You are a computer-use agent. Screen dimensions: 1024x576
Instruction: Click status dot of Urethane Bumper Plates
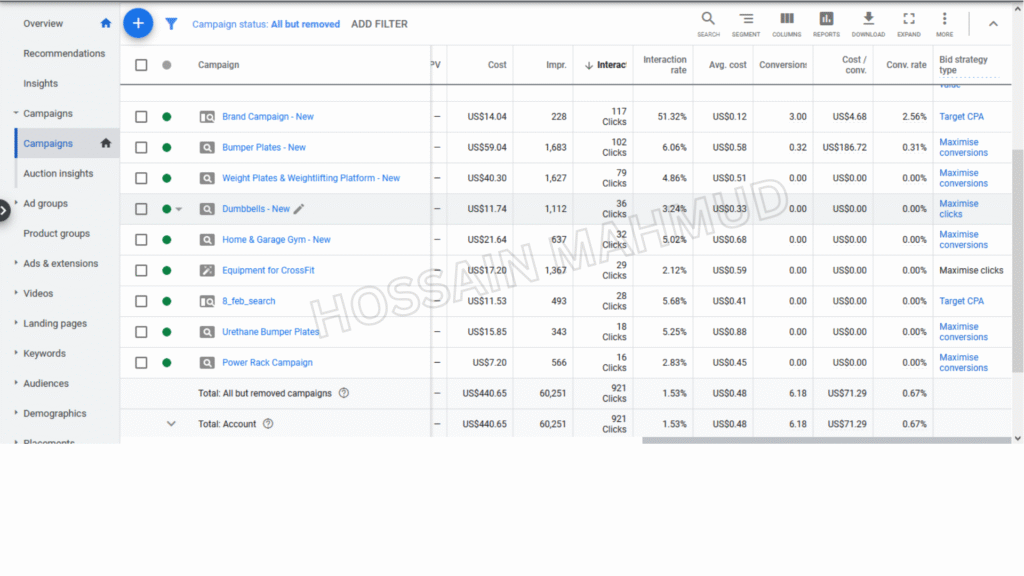[167, 332]
